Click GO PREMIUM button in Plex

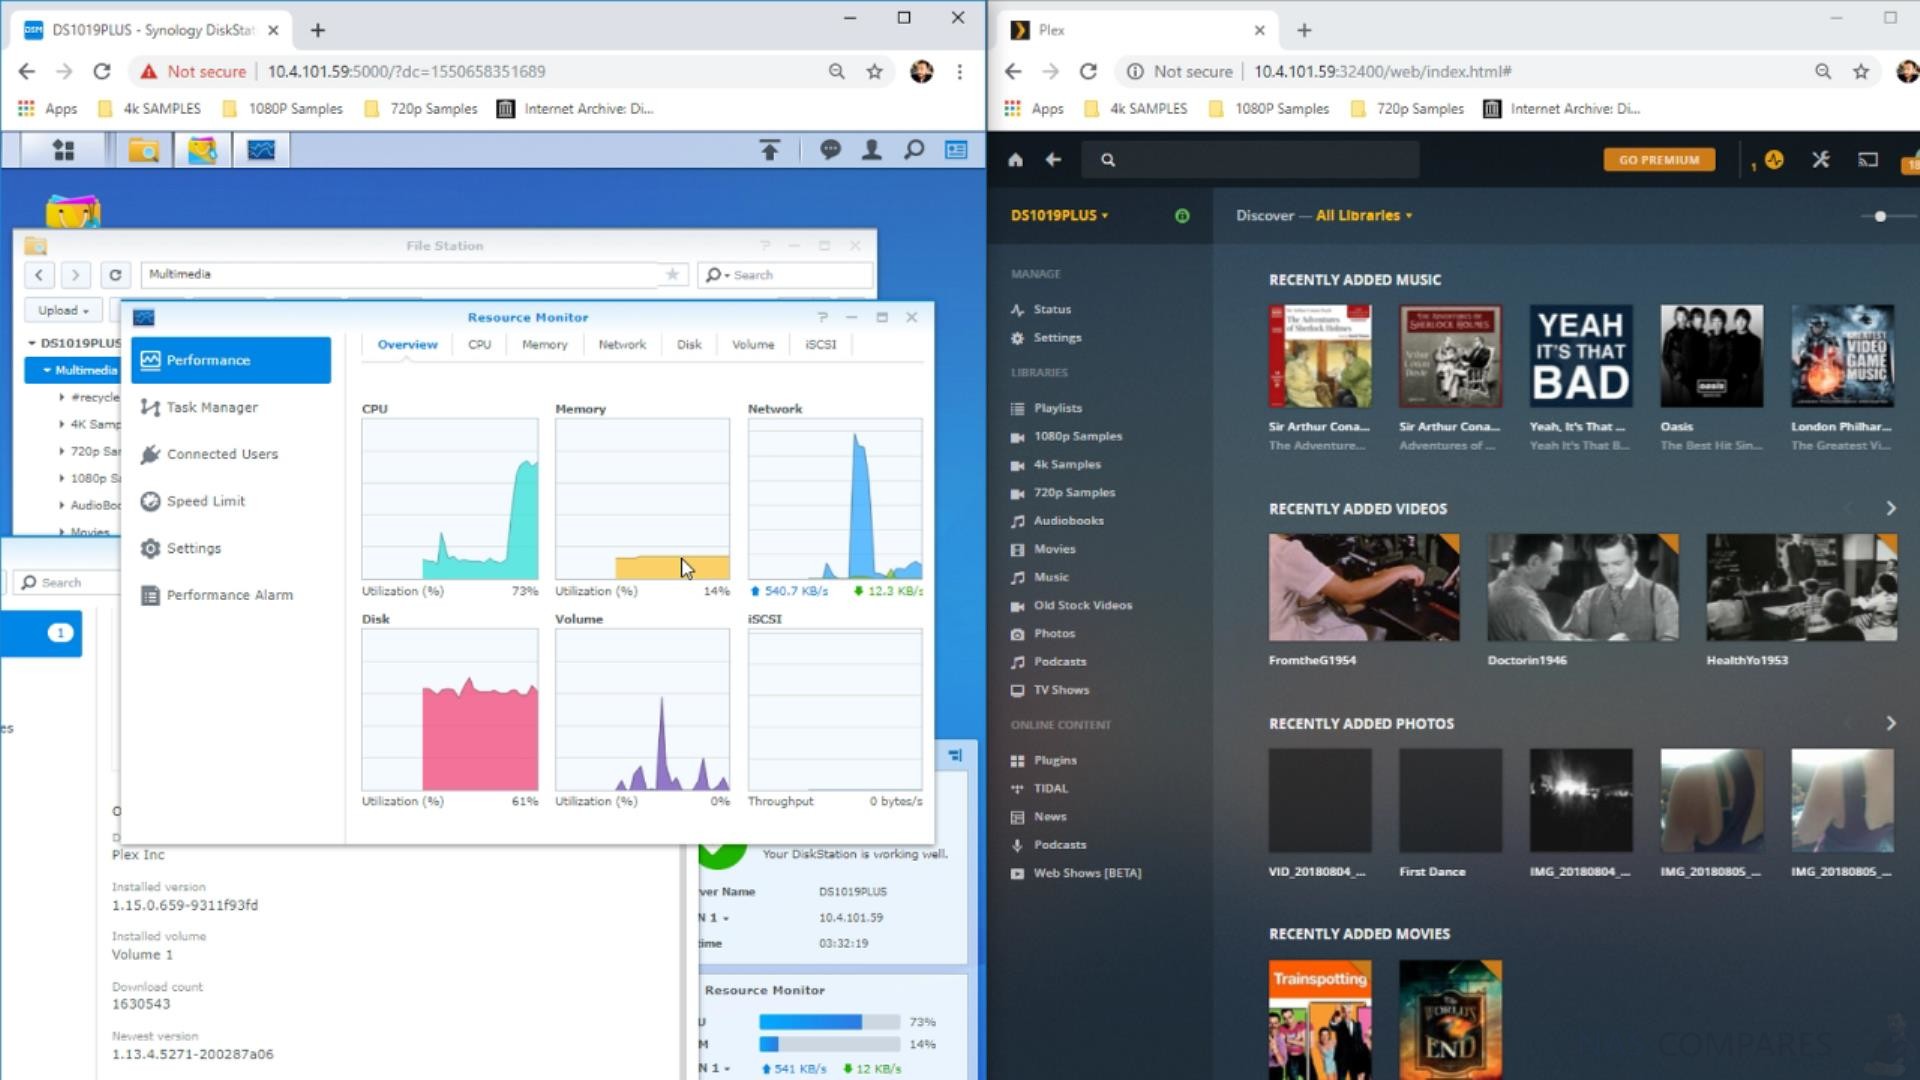point(1659,159)
